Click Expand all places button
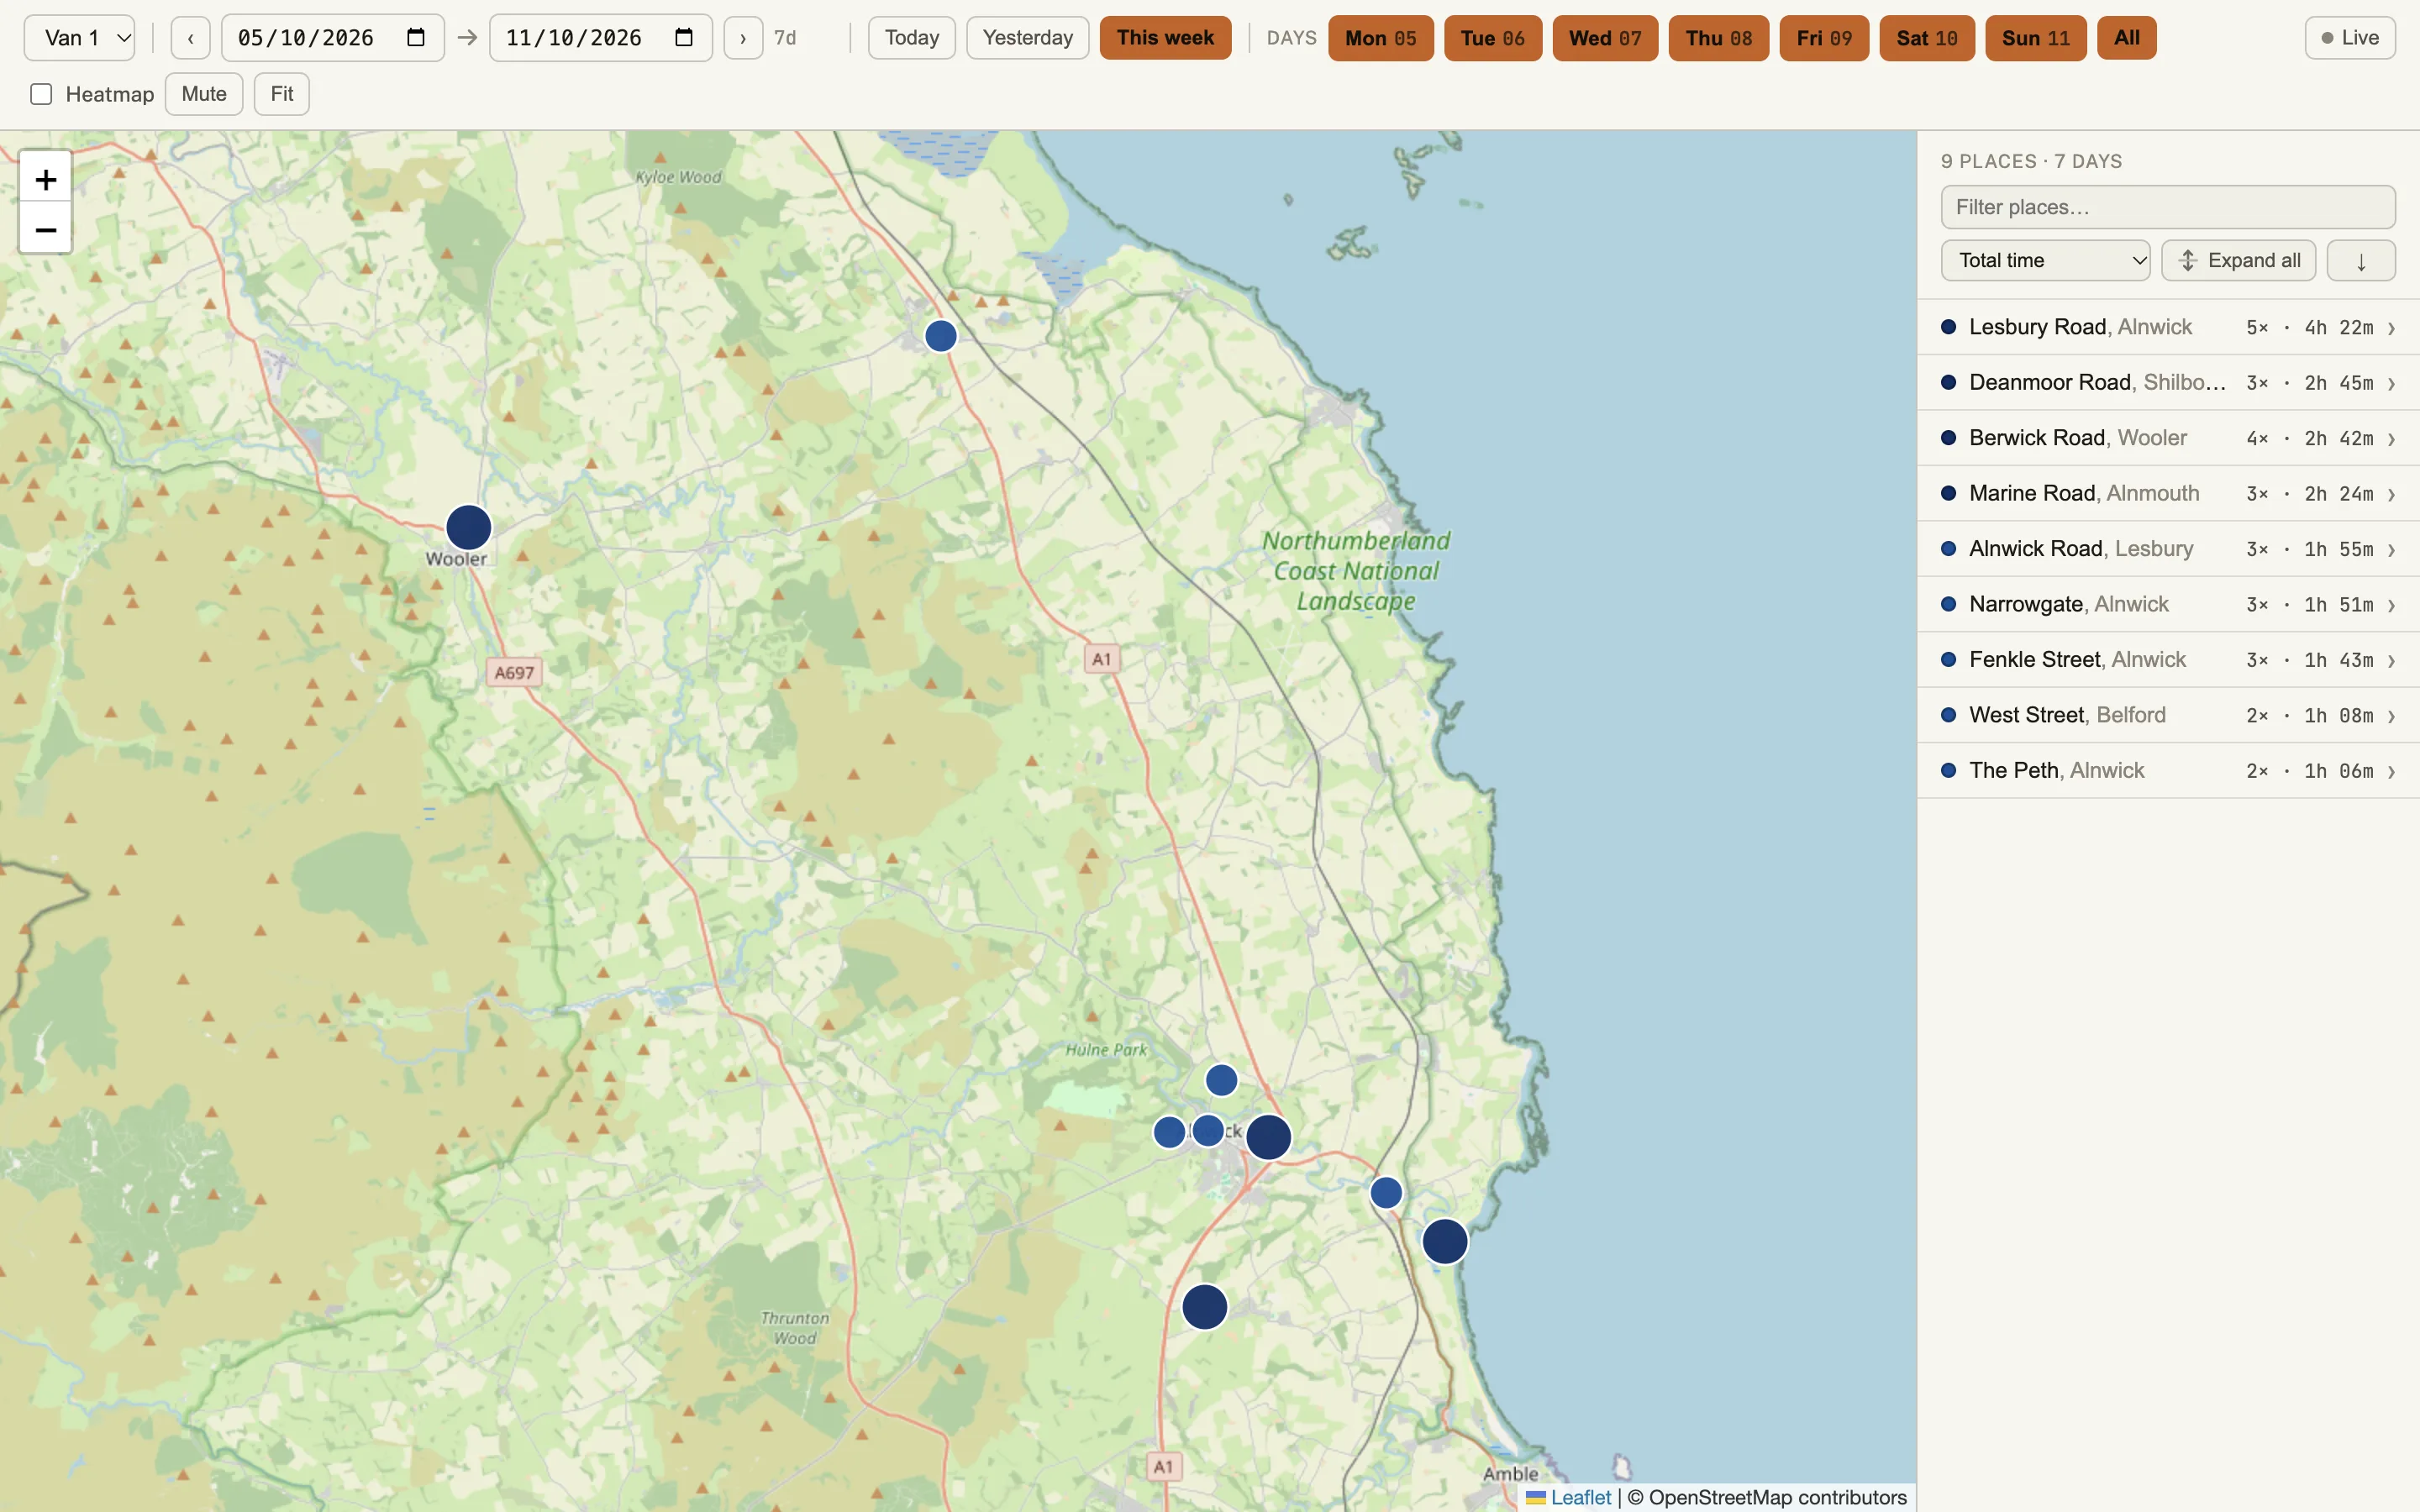Screen dimensions: 2420x1512 click(x=2238, y=261)
